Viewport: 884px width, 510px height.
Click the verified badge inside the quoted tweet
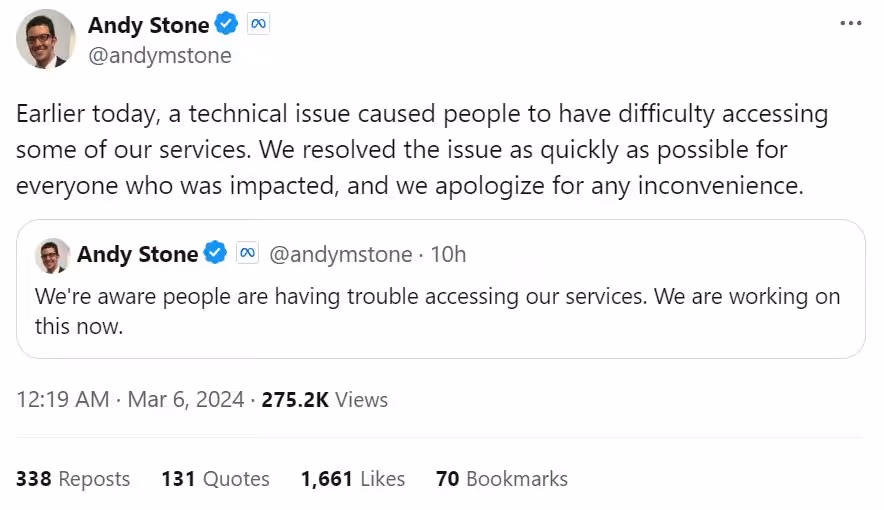[215, 254]
